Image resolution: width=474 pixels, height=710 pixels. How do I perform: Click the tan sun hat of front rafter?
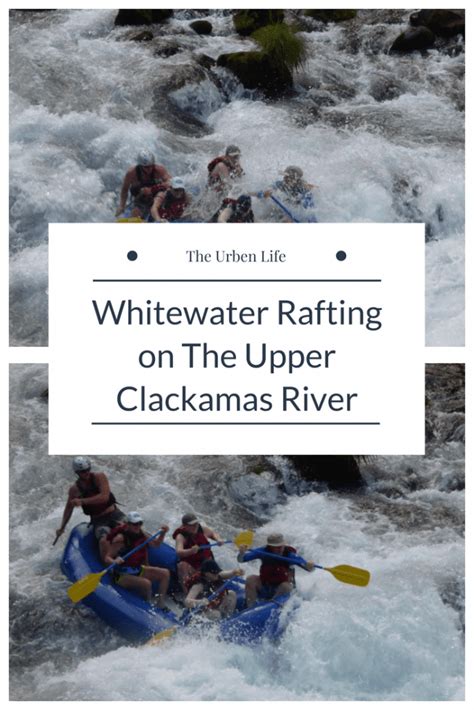[x=275, y=540]
